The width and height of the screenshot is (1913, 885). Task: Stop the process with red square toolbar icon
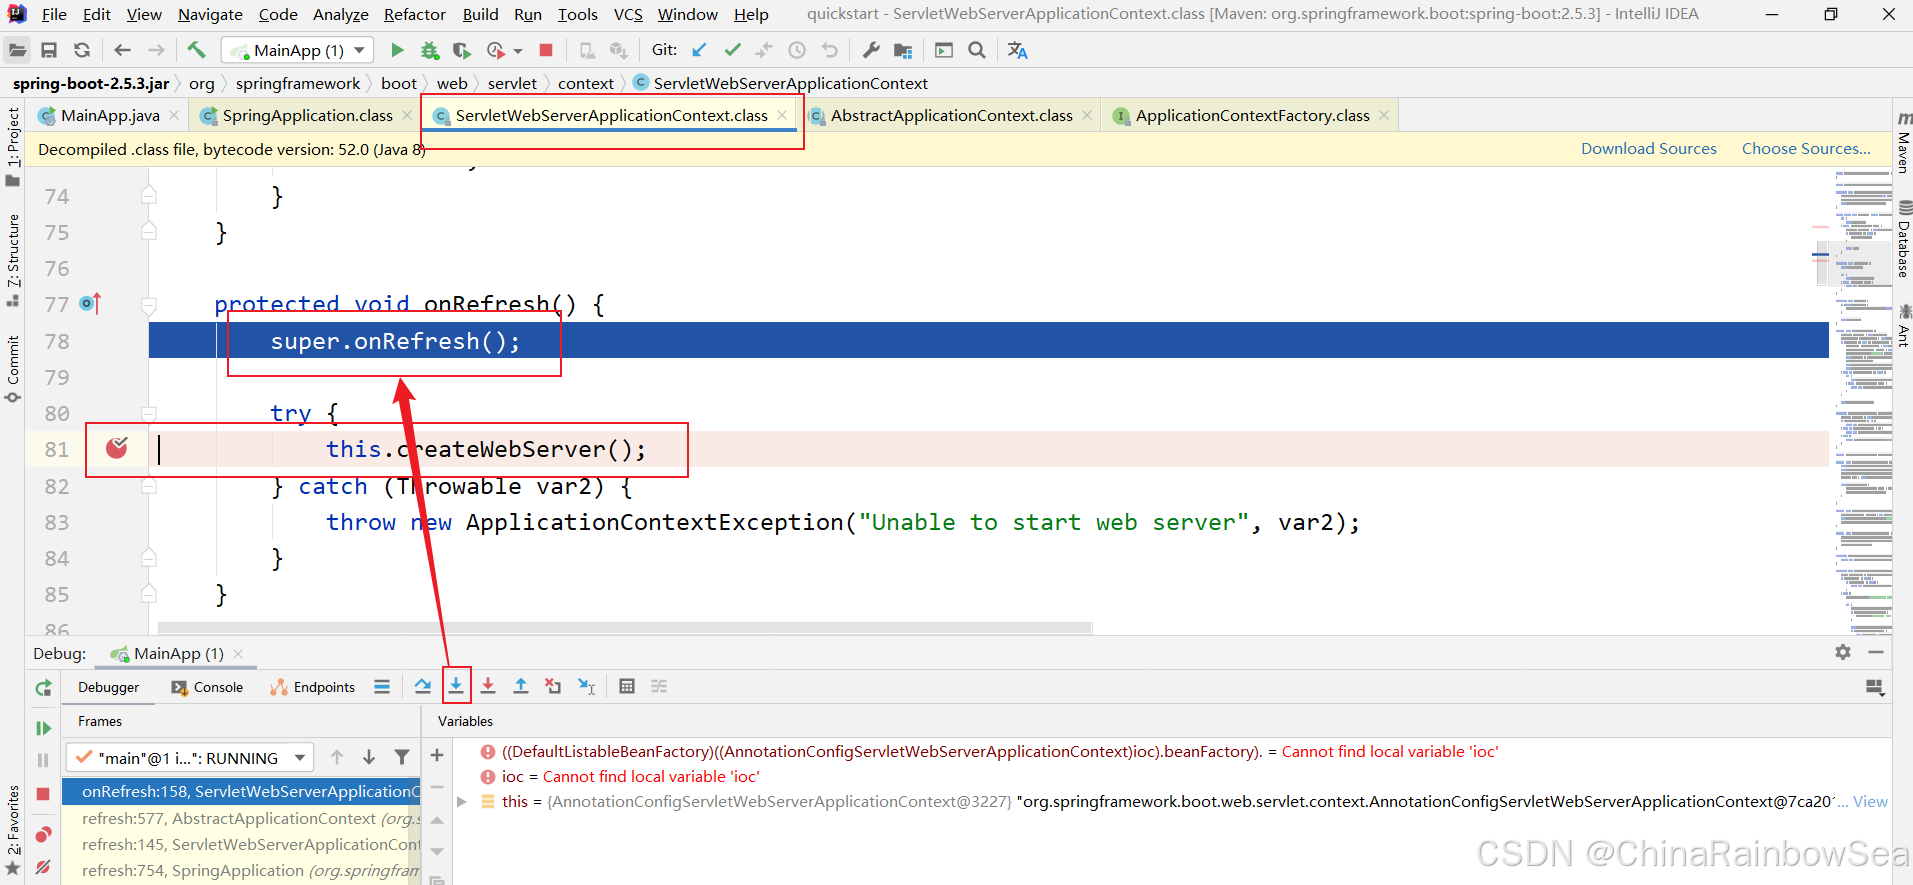coord(546,50)
